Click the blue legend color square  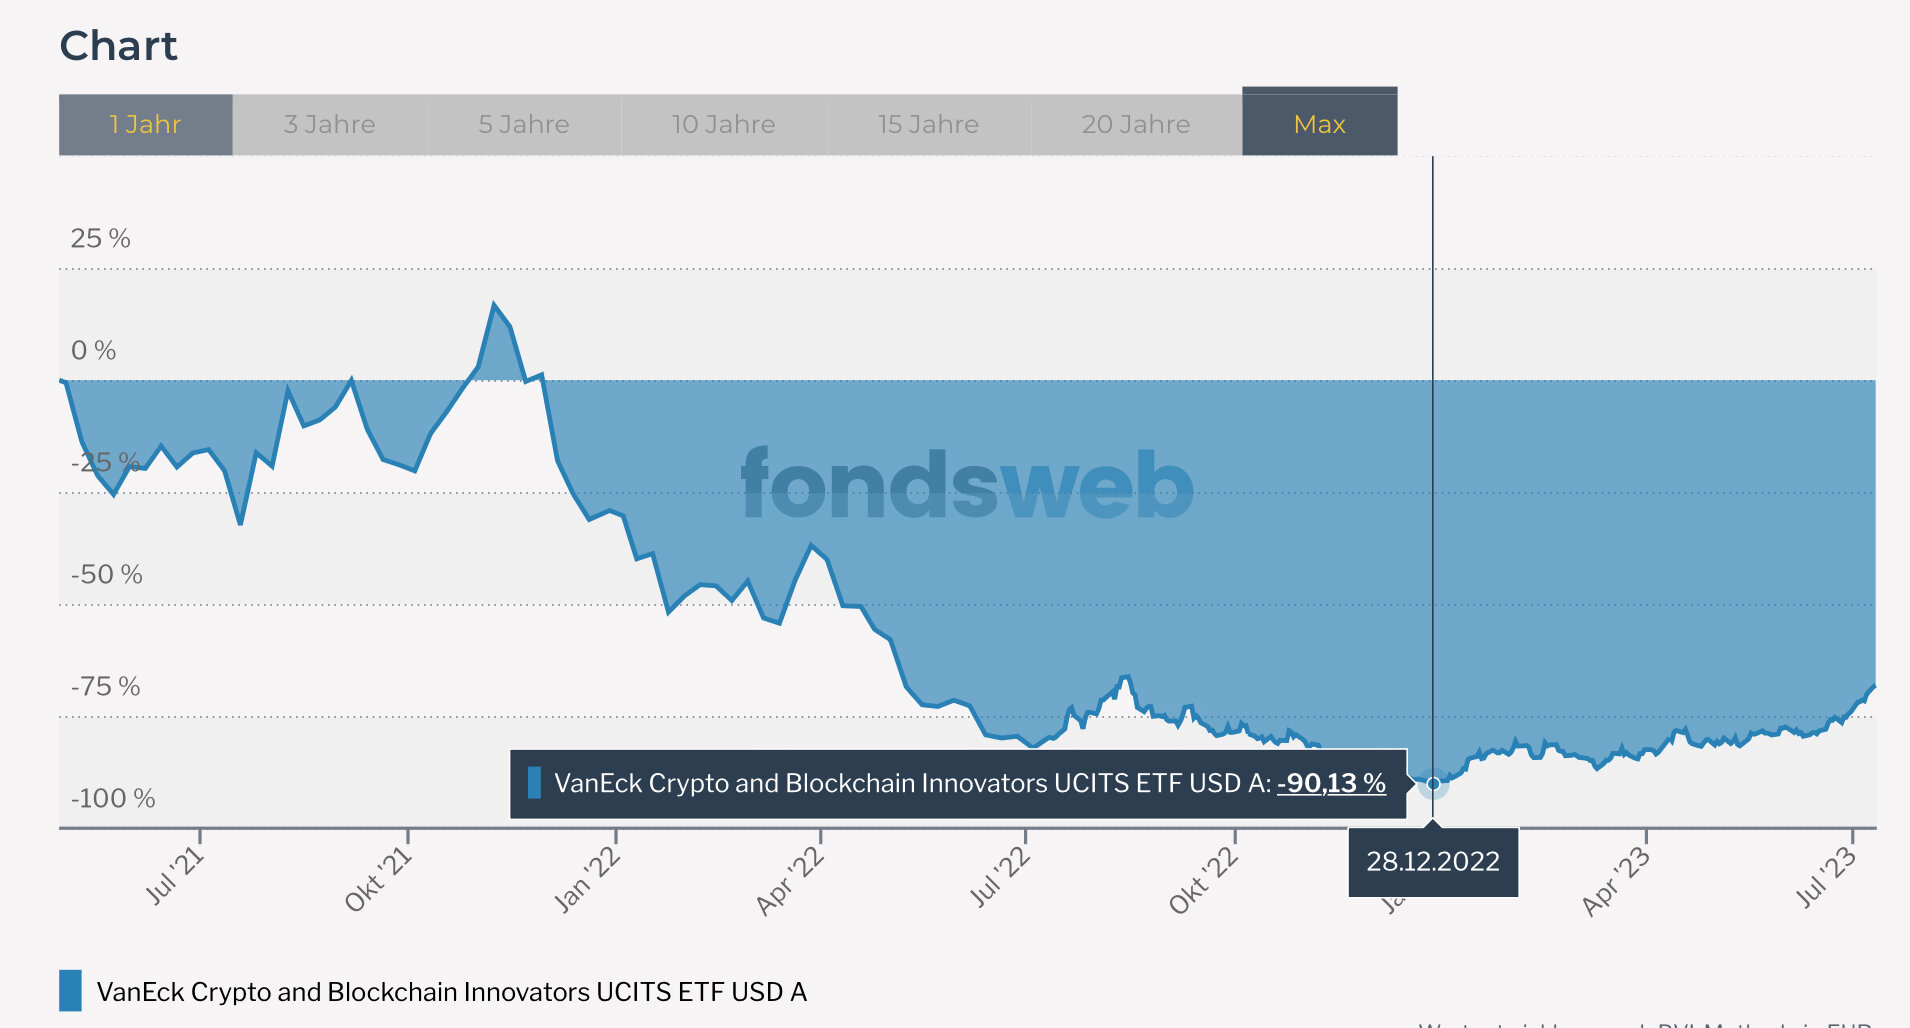[70, 990]
